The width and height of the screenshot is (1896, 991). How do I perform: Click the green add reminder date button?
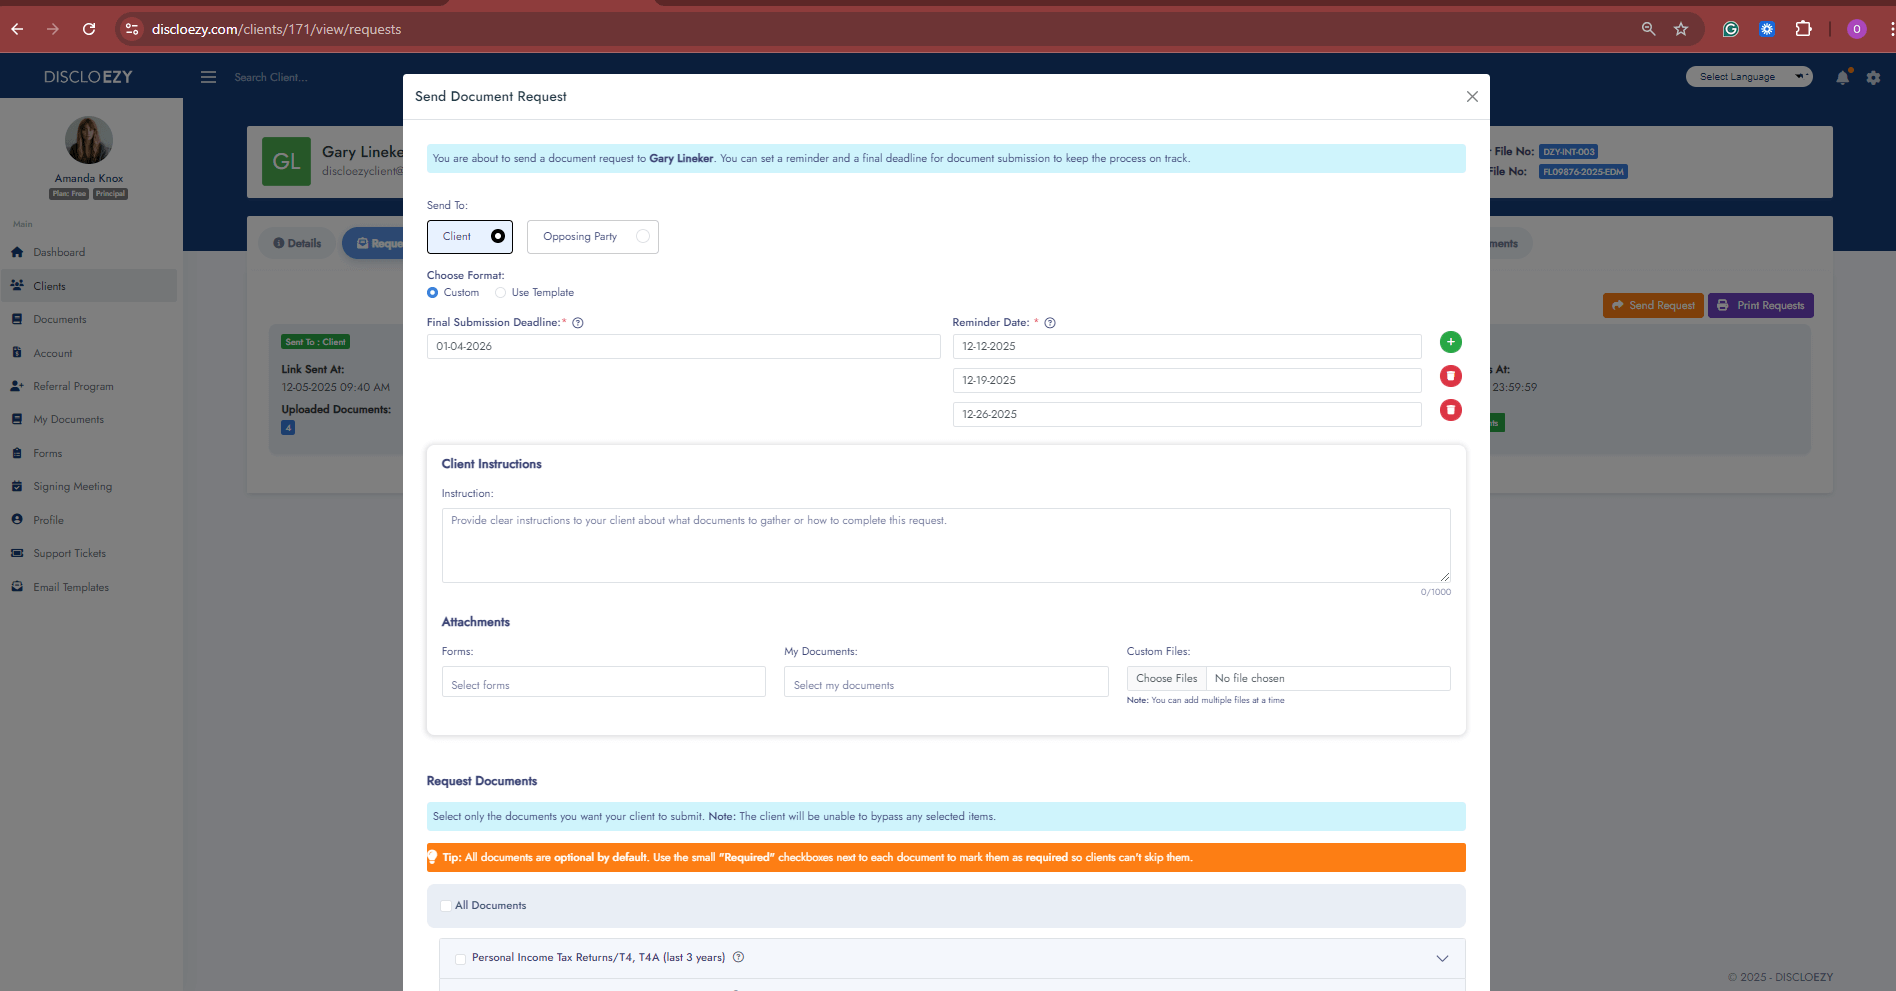pos(1450,342)
